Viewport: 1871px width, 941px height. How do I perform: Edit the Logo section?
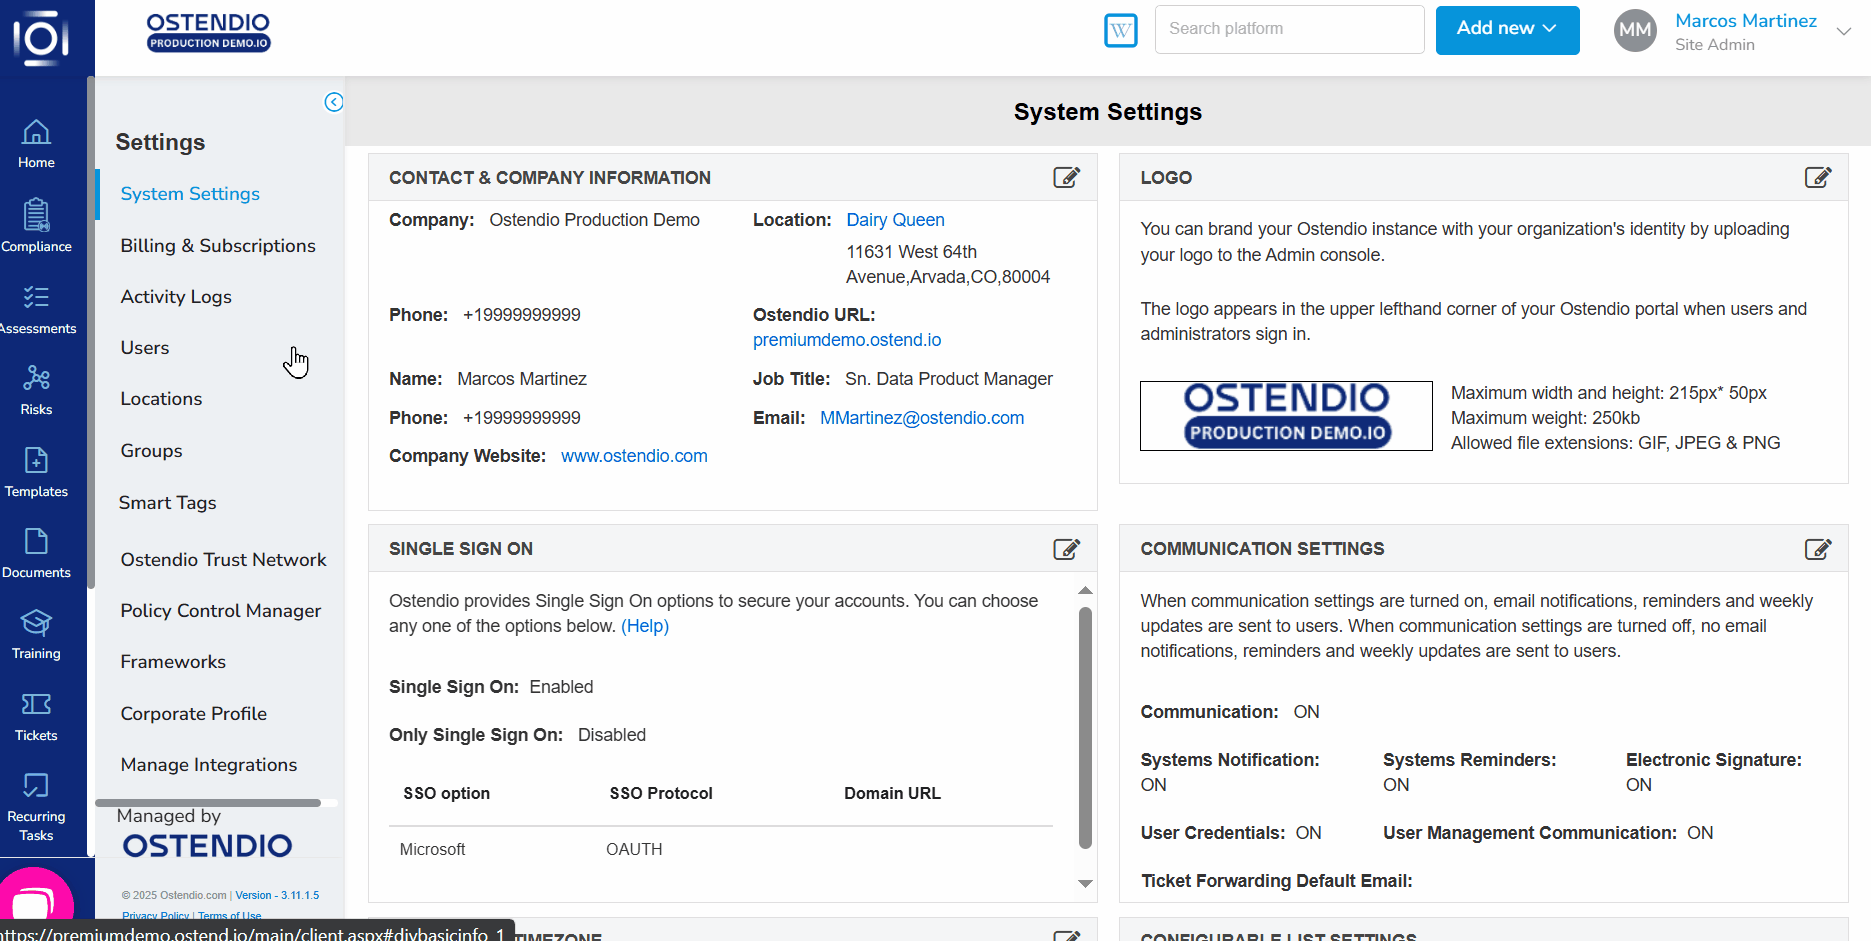click(1817, 177)
